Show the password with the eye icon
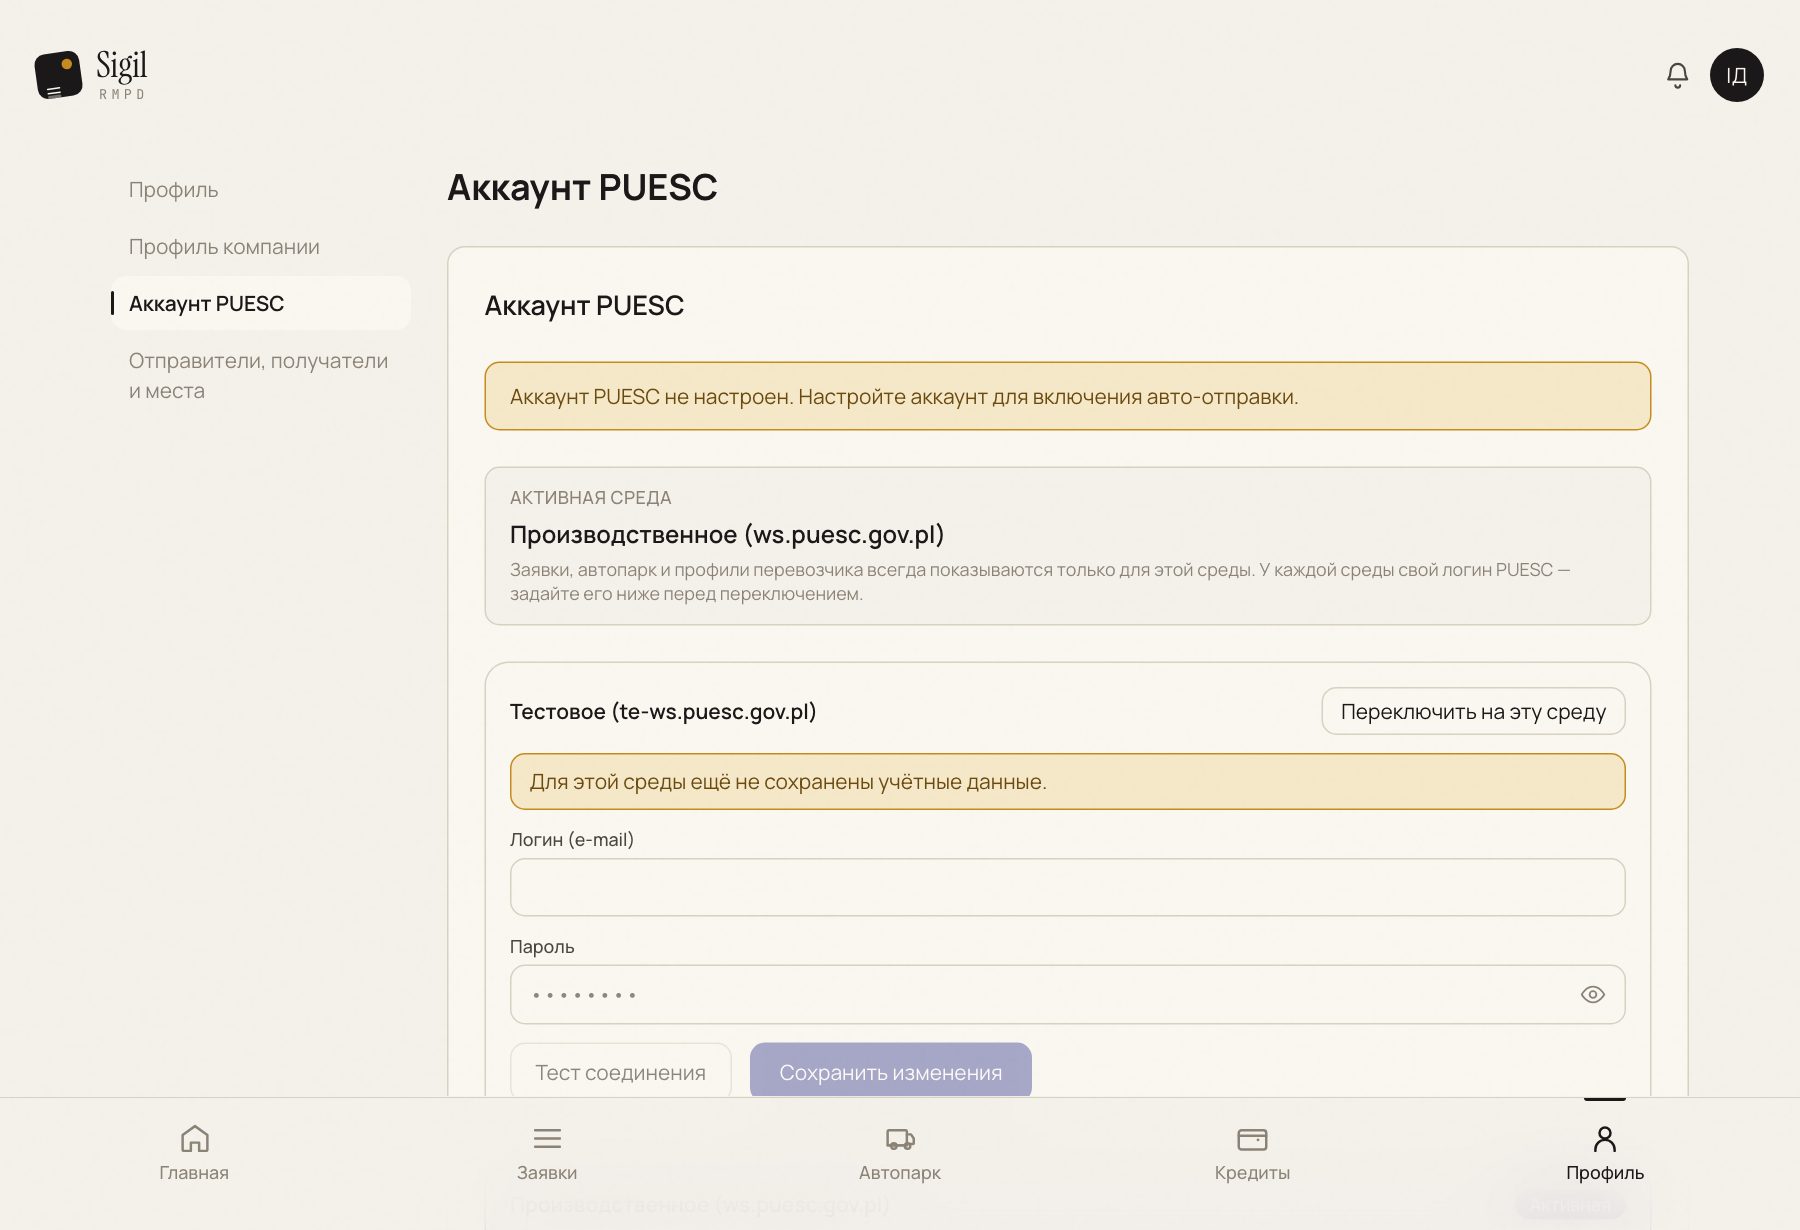This screenshot has height=1230, width=1800. (1592, 994)
